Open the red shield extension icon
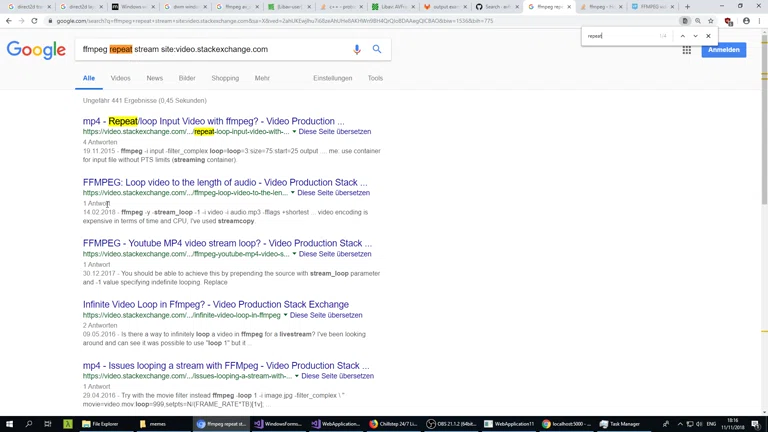 pos(728,22)
